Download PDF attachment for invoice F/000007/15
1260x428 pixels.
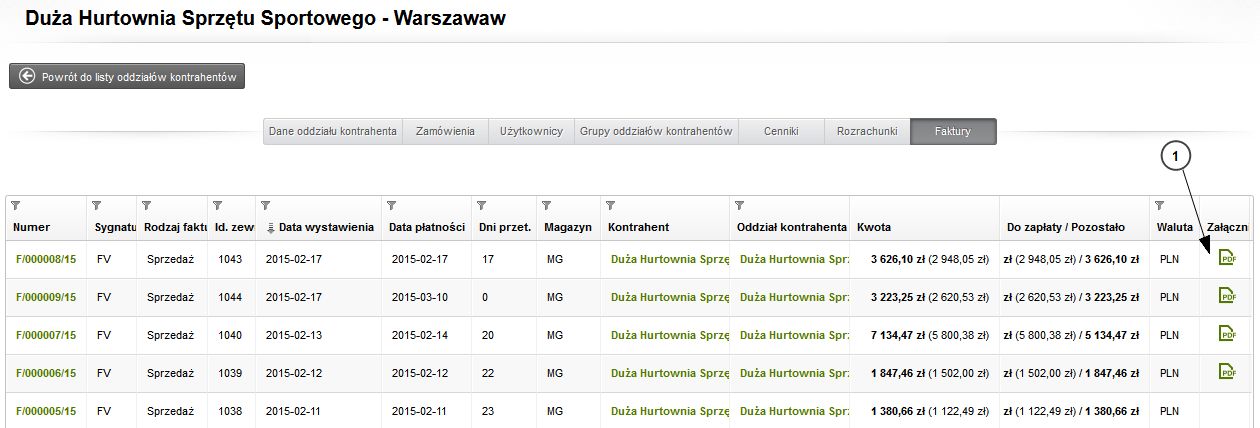pyautogui.click(x=1227, y=334)
